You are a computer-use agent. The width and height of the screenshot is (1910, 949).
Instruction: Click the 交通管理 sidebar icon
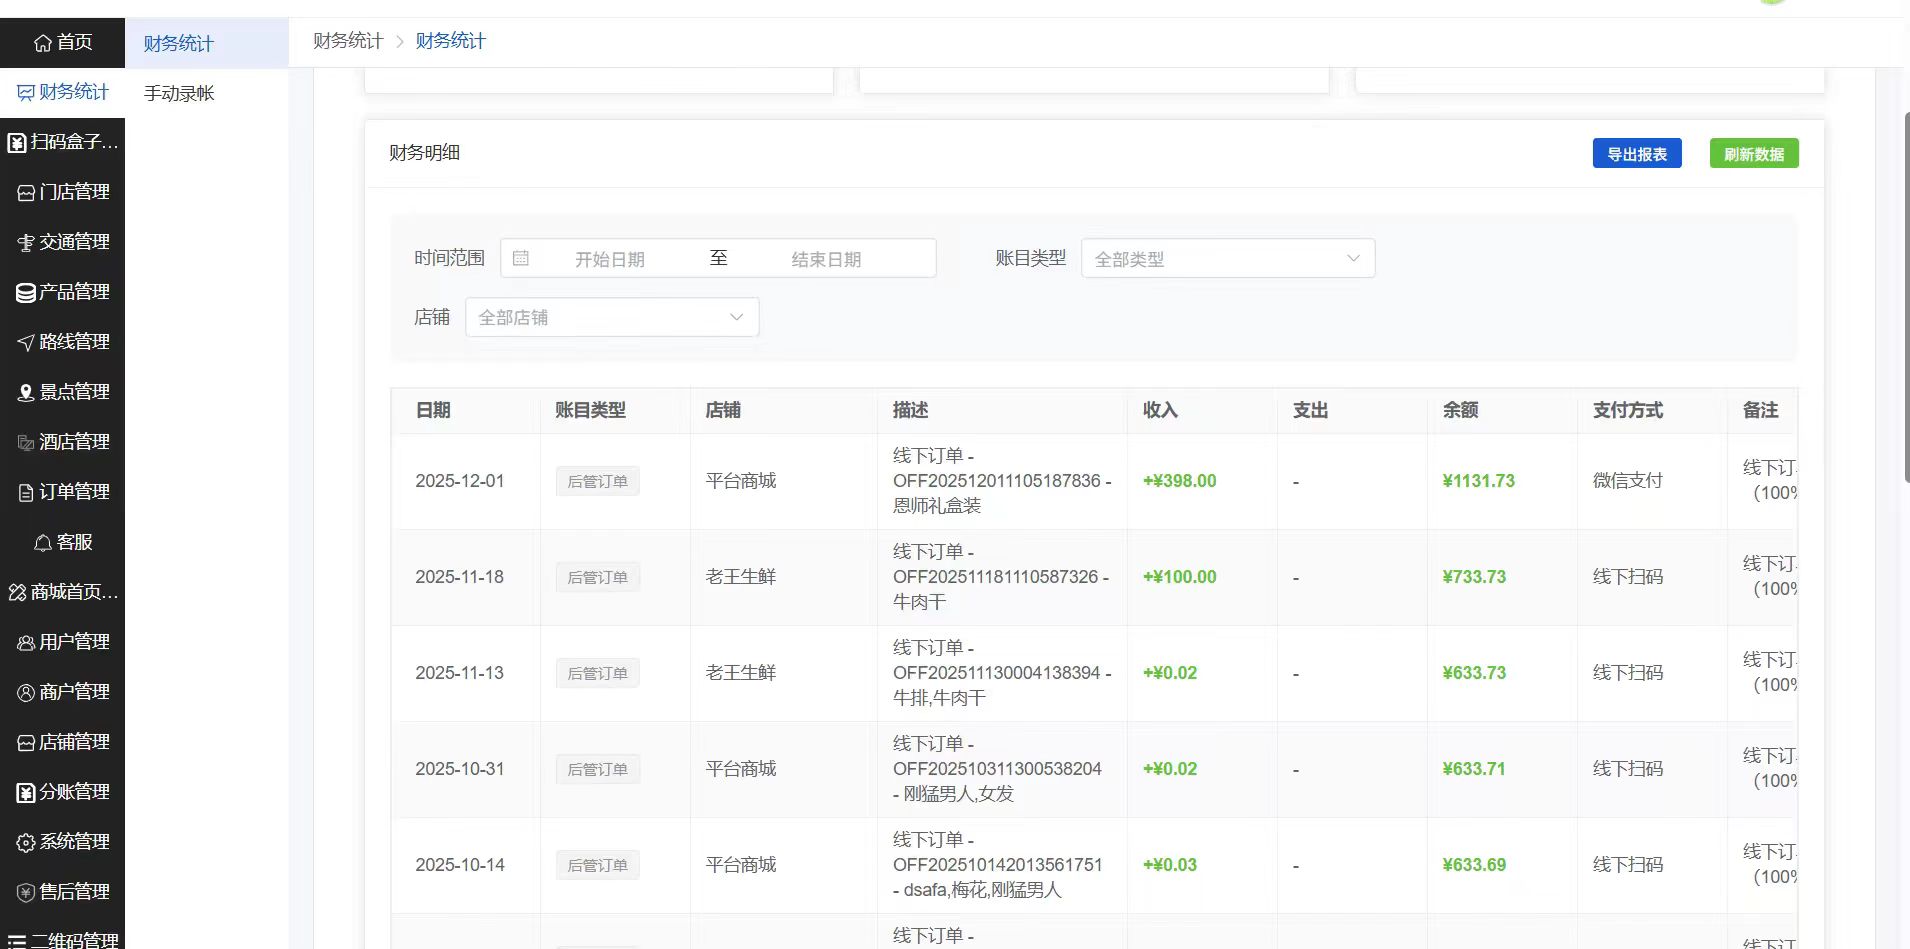click(26, 243)
